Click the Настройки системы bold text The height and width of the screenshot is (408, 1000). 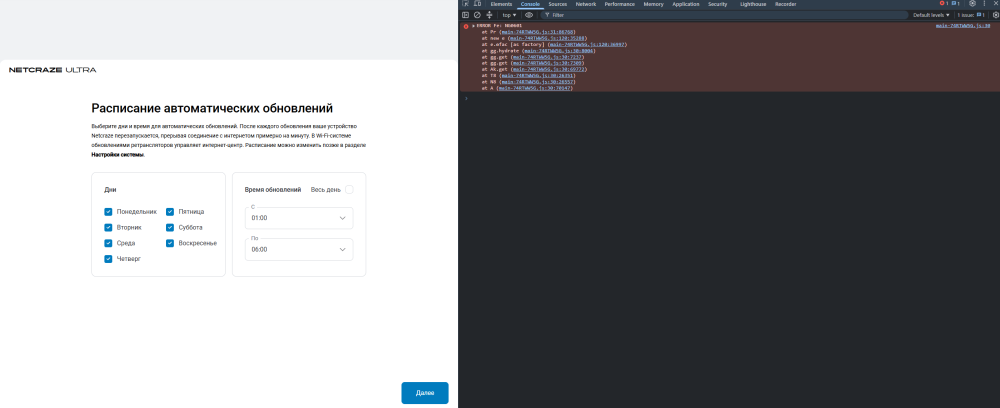click(117, 154)
